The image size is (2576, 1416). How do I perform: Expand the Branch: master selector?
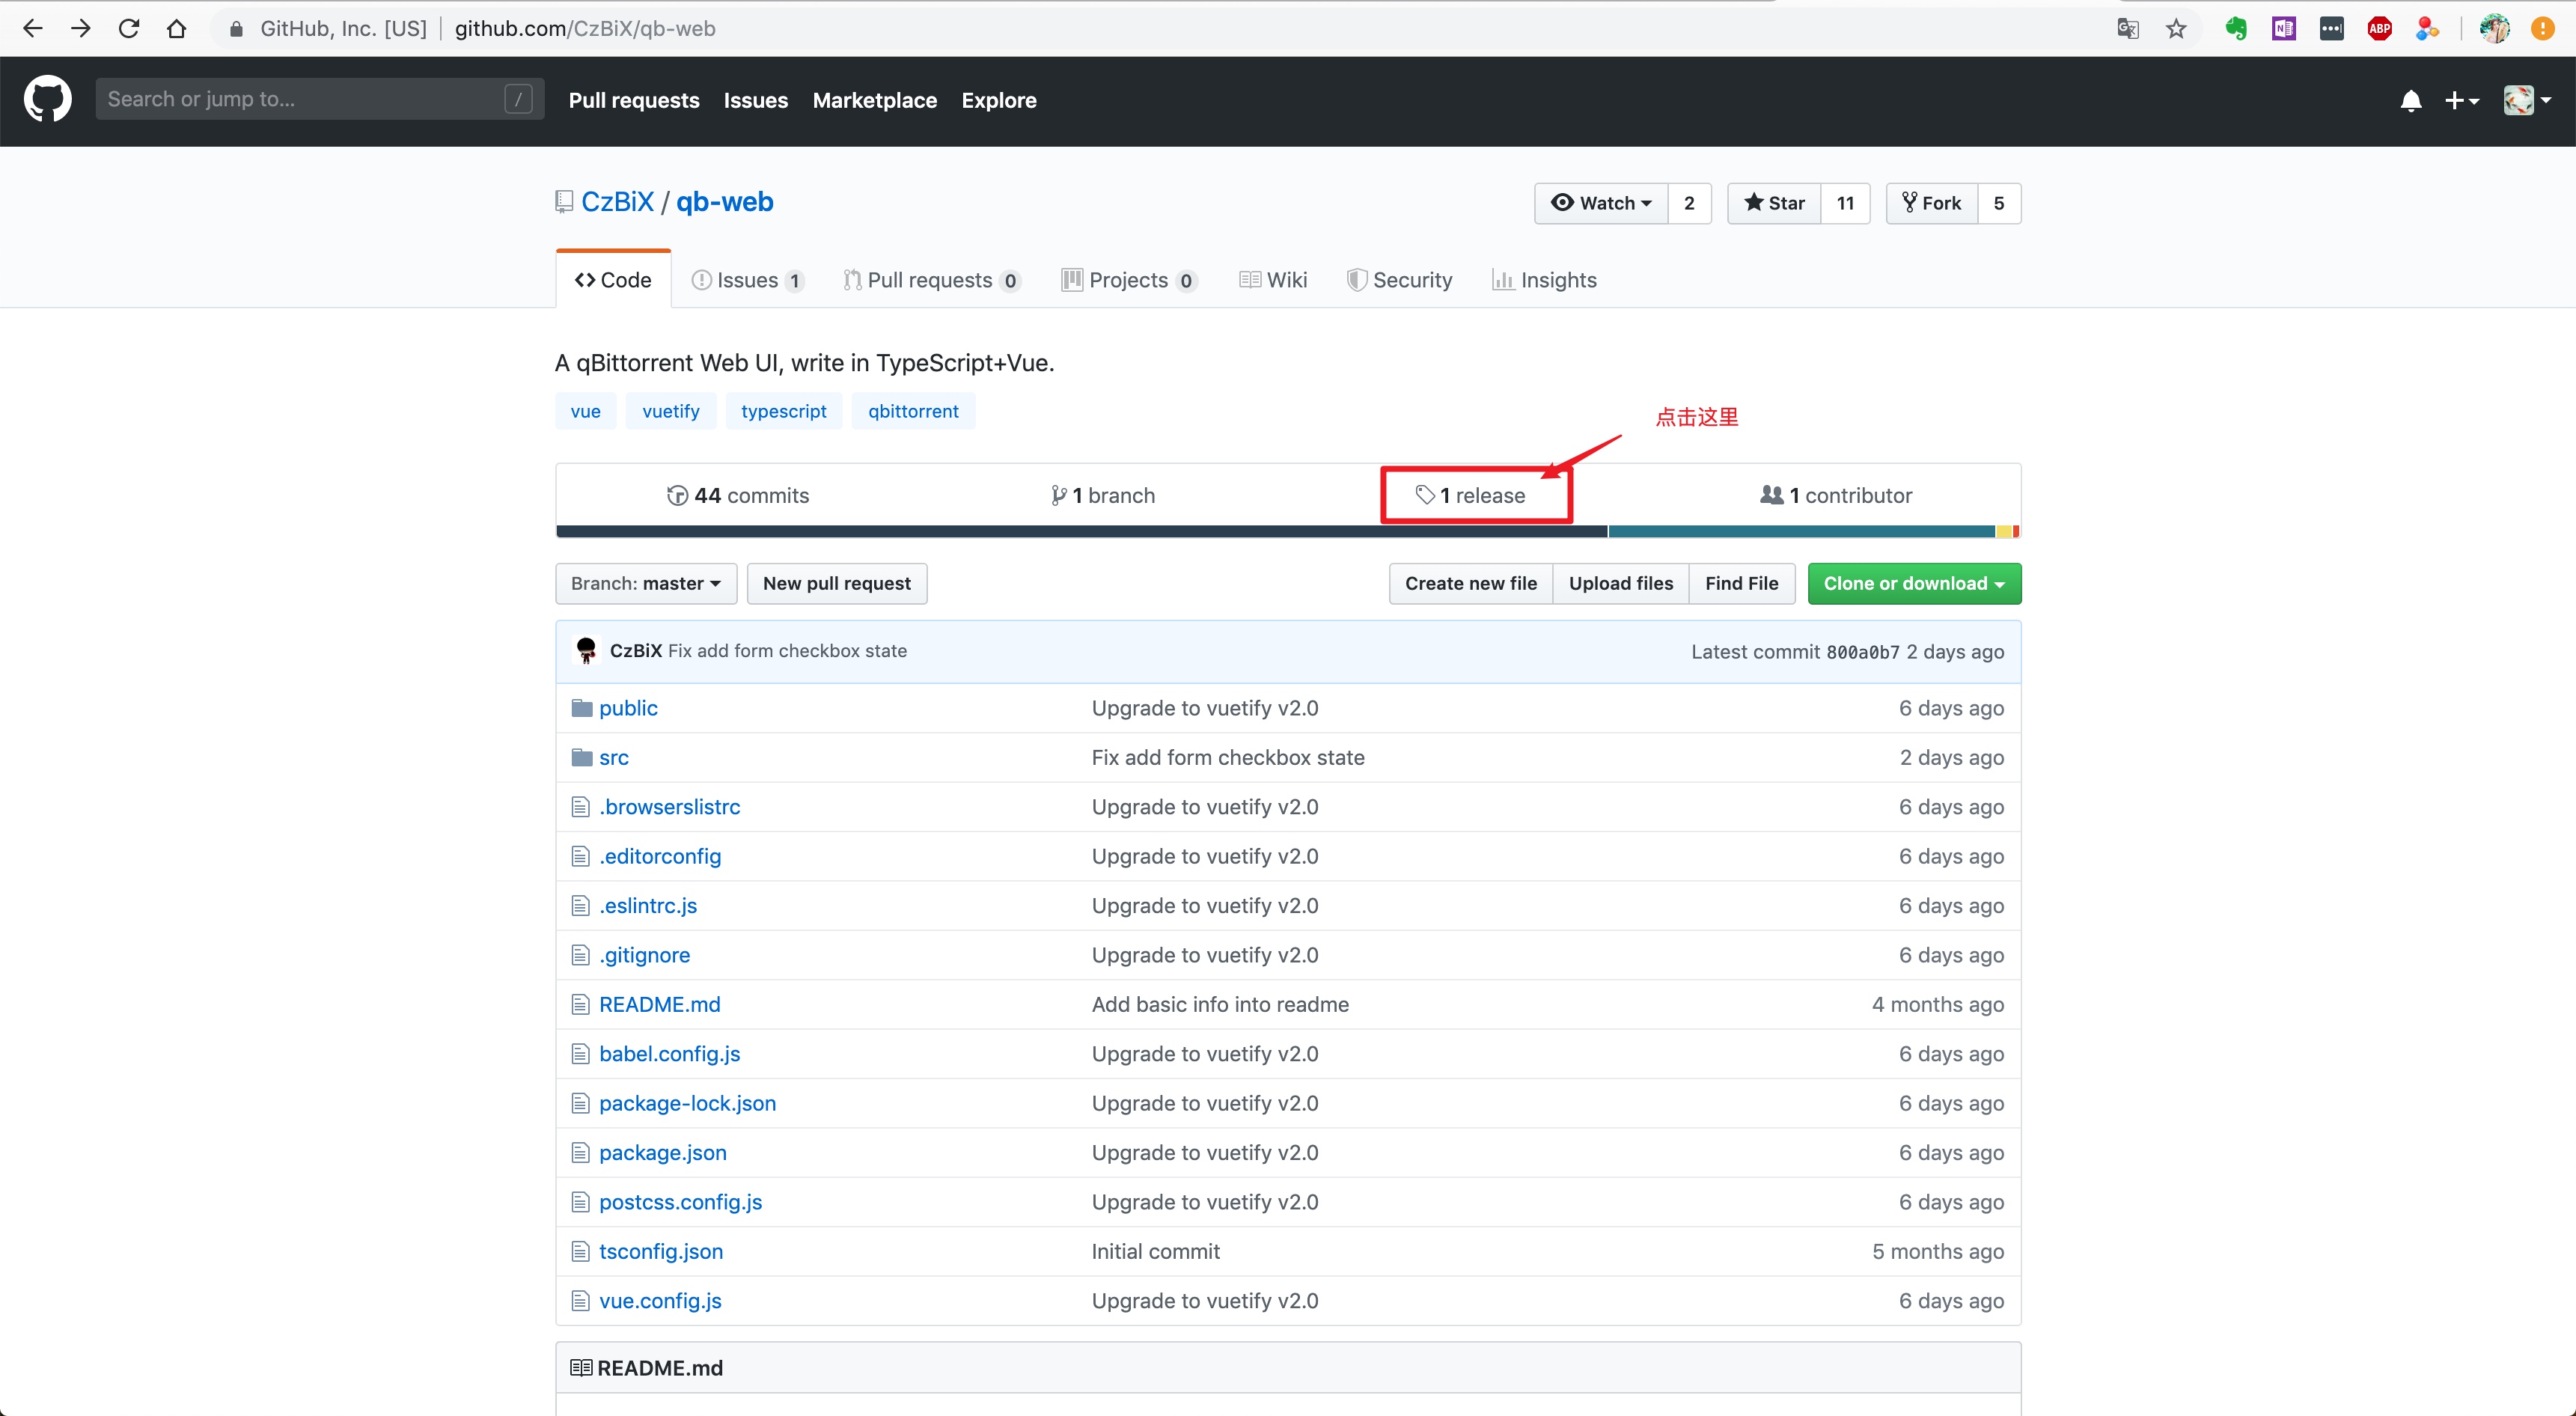coord(646,584)
